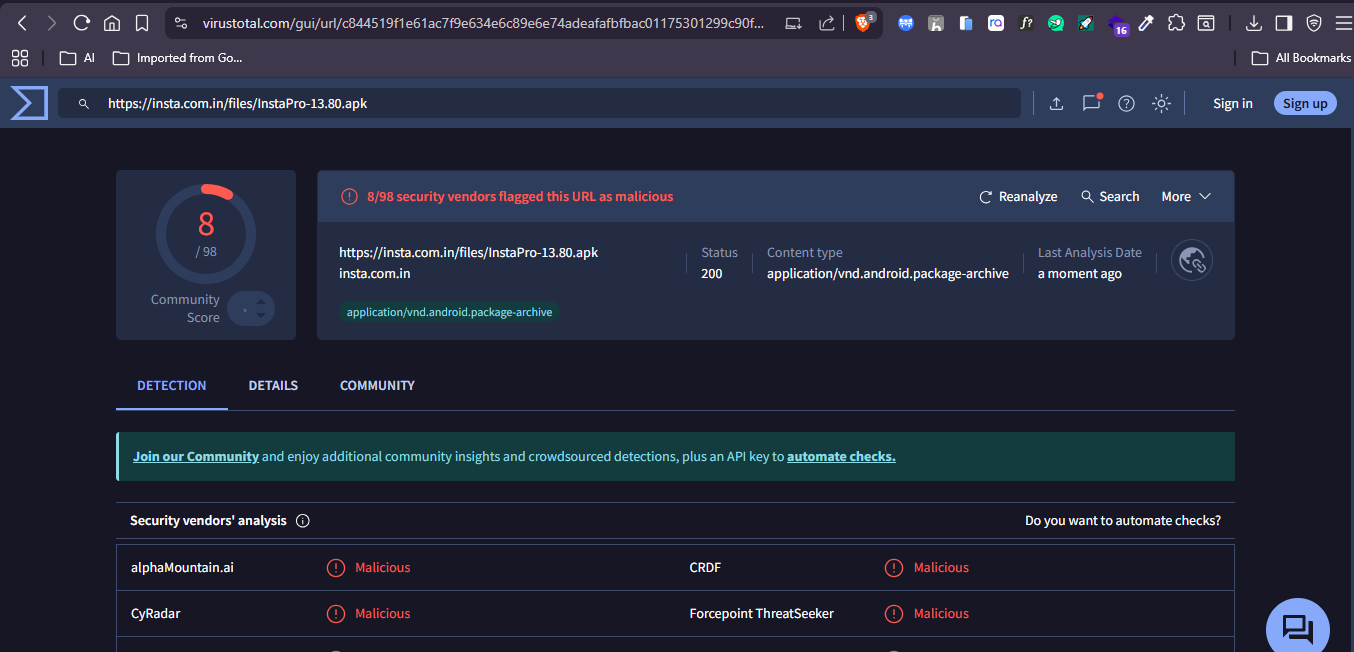Click the URL network graph globe icon
Image resolution: width=1354 pixels, height=652 pixels.
tap(1191, 260)
